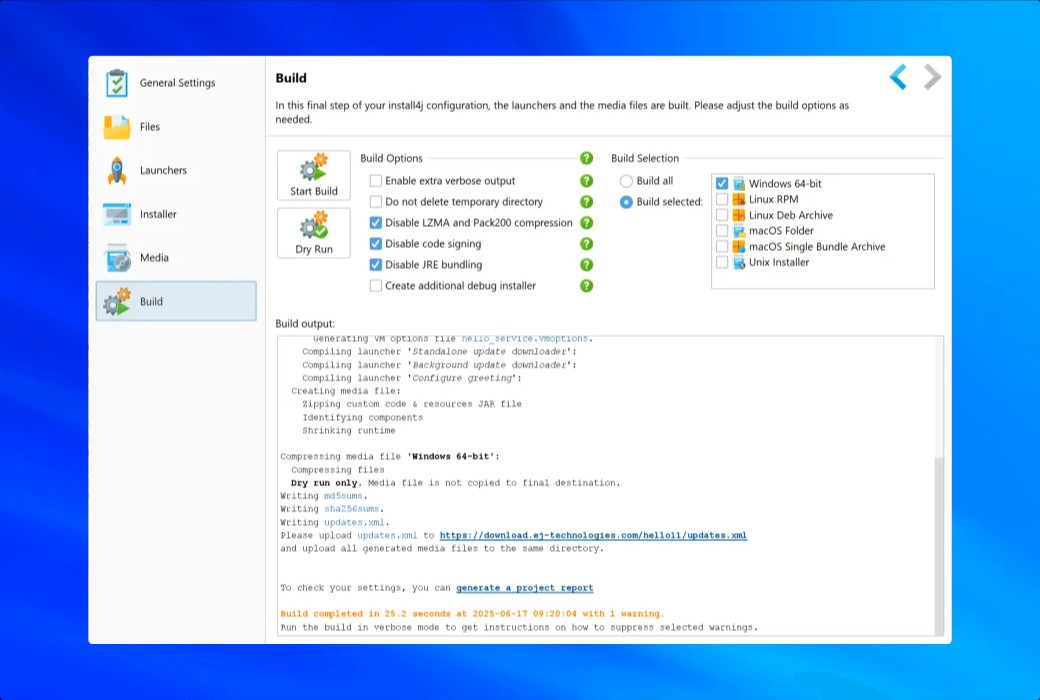Image resolution: width=1040 pixels, height=700 pixels.
Task: Select the Launchers rocket icon
Action: point(117,171)
